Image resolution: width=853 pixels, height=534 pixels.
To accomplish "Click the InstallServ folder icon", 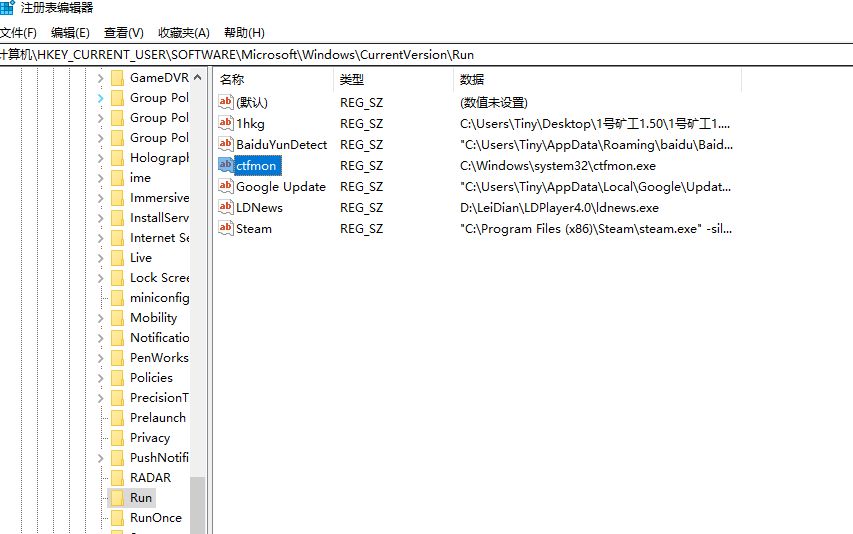I will (x=117, y=218).
